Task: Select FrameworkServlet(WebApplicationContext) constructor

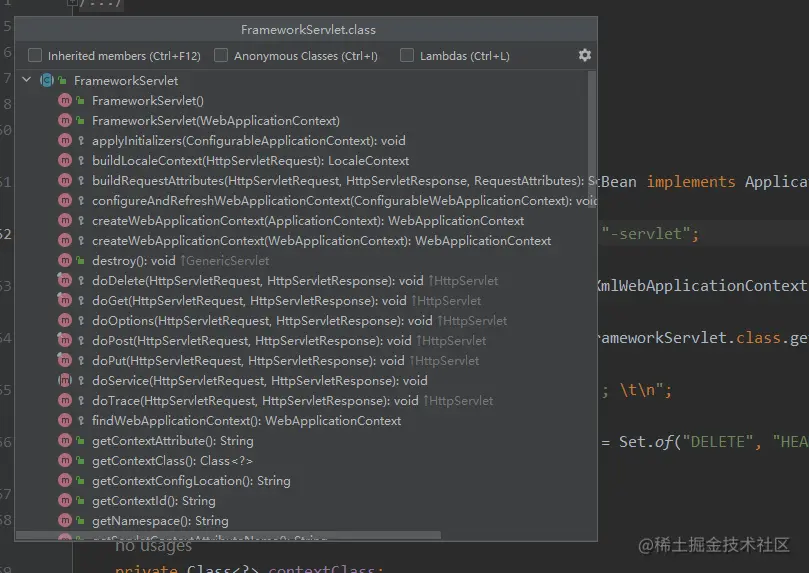Action: (x=216, y=121)
